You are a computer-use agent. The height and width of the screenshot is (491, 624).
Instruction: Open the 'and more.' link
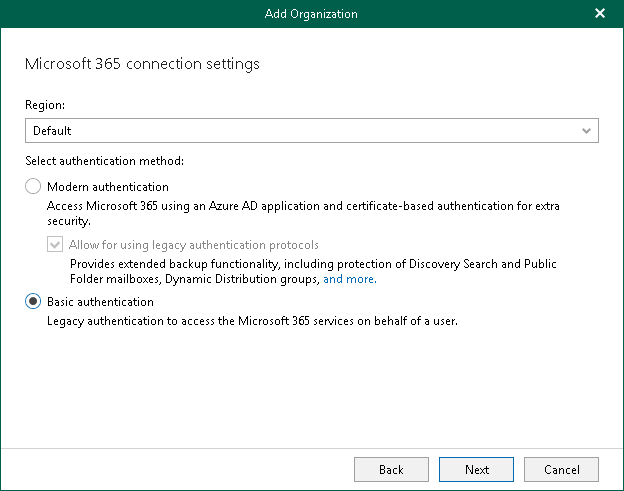pos(349,279)
